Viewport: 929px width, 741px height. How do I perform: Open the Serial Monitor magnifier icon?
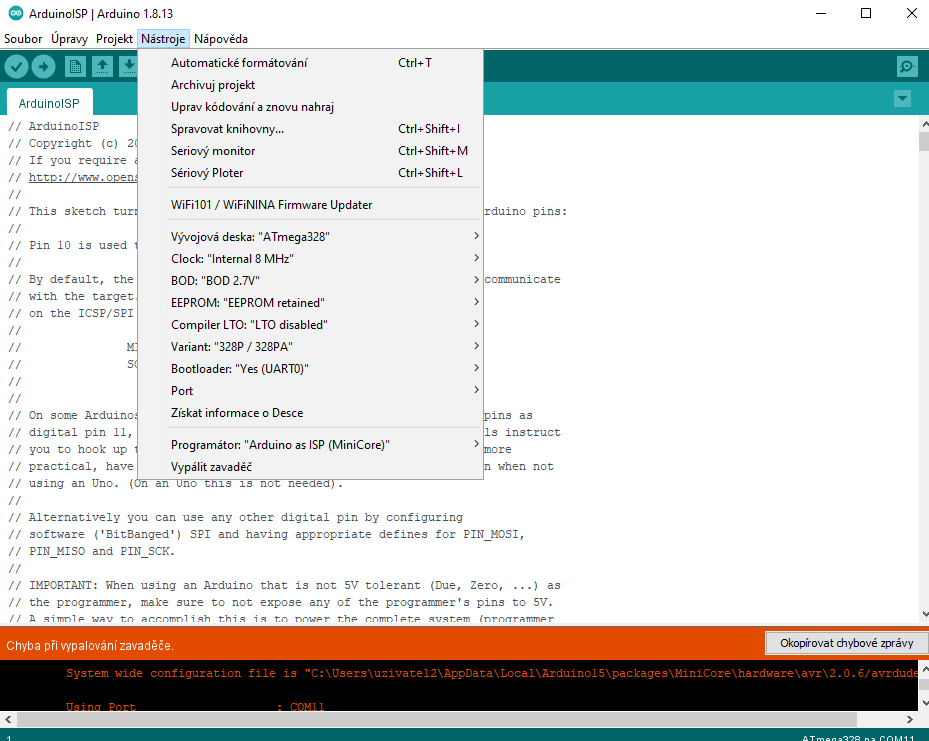coord(906,67)
